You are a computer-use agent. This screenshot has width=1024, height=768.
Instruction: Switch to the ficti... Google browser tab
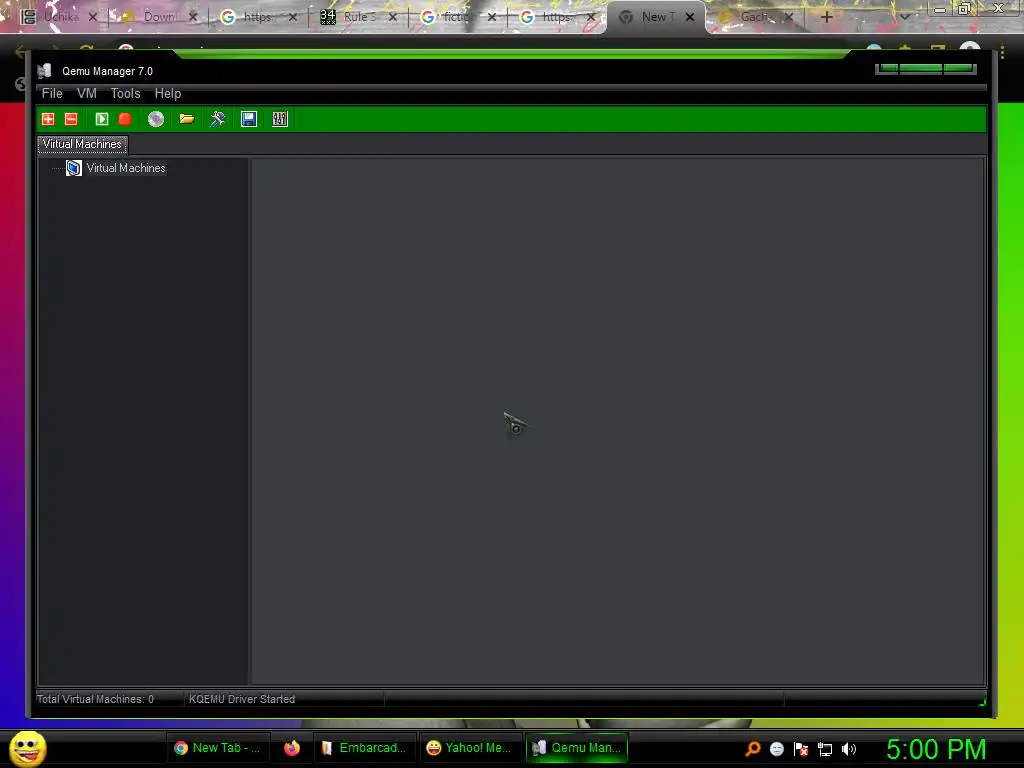(457, 17)
